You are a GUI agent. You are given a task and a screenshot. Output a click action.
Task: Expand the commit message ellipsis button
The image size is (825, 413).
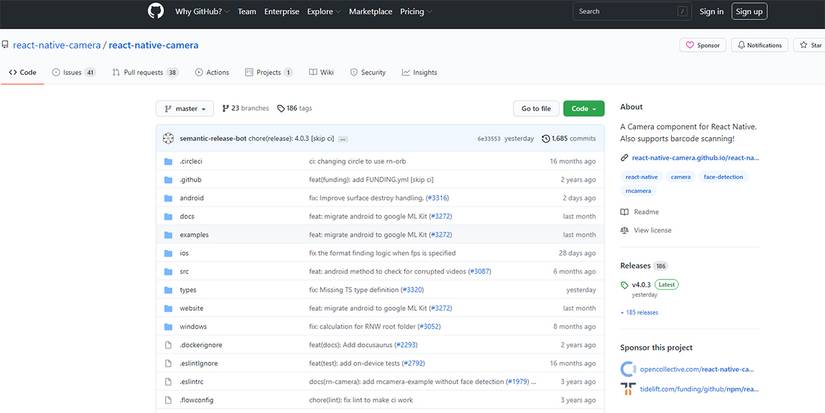coord(343,139)
